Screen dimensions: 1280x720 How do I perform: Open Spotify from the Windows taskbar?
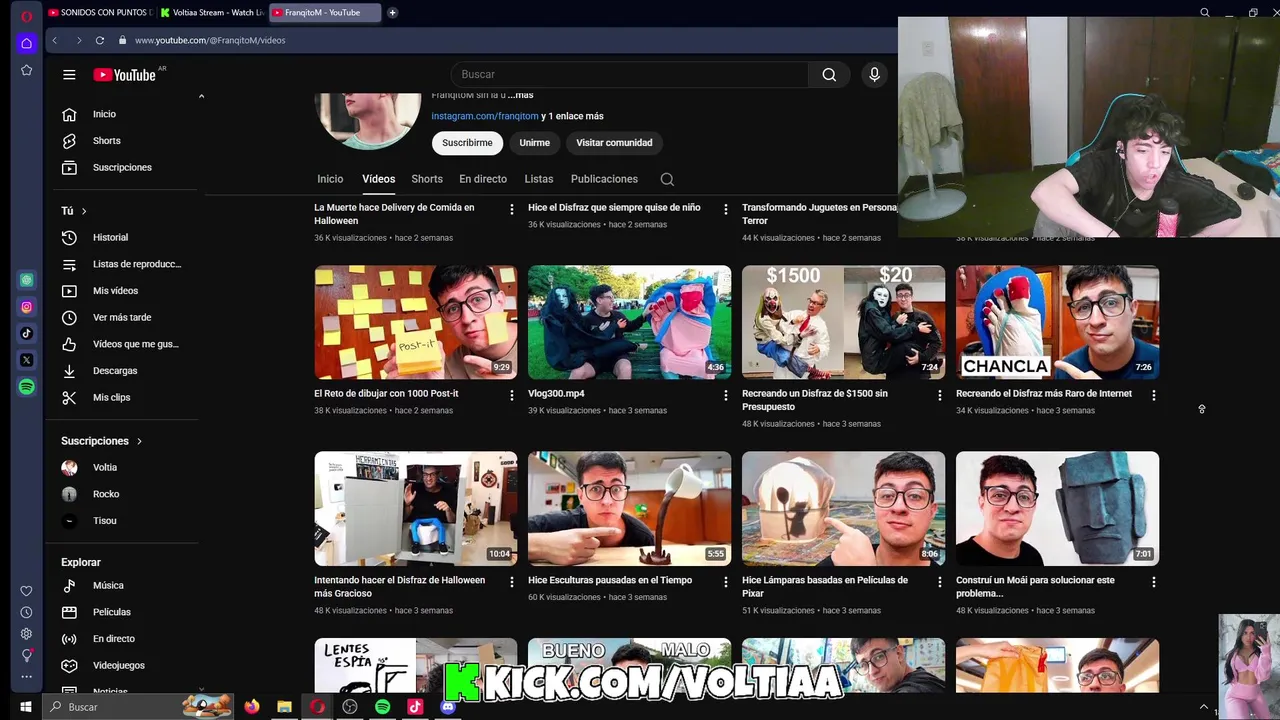click(382, 707)
